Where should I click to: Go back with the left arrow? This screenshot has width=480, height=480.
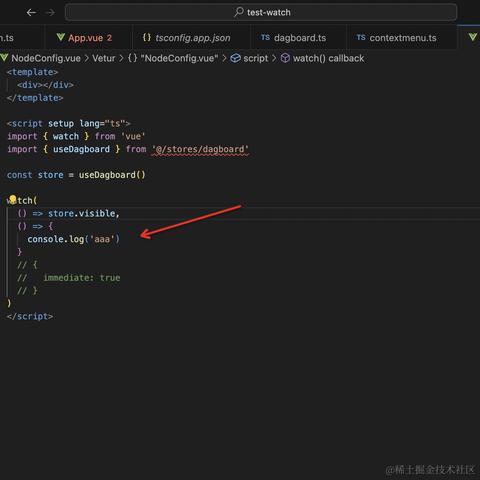point(31,13)
